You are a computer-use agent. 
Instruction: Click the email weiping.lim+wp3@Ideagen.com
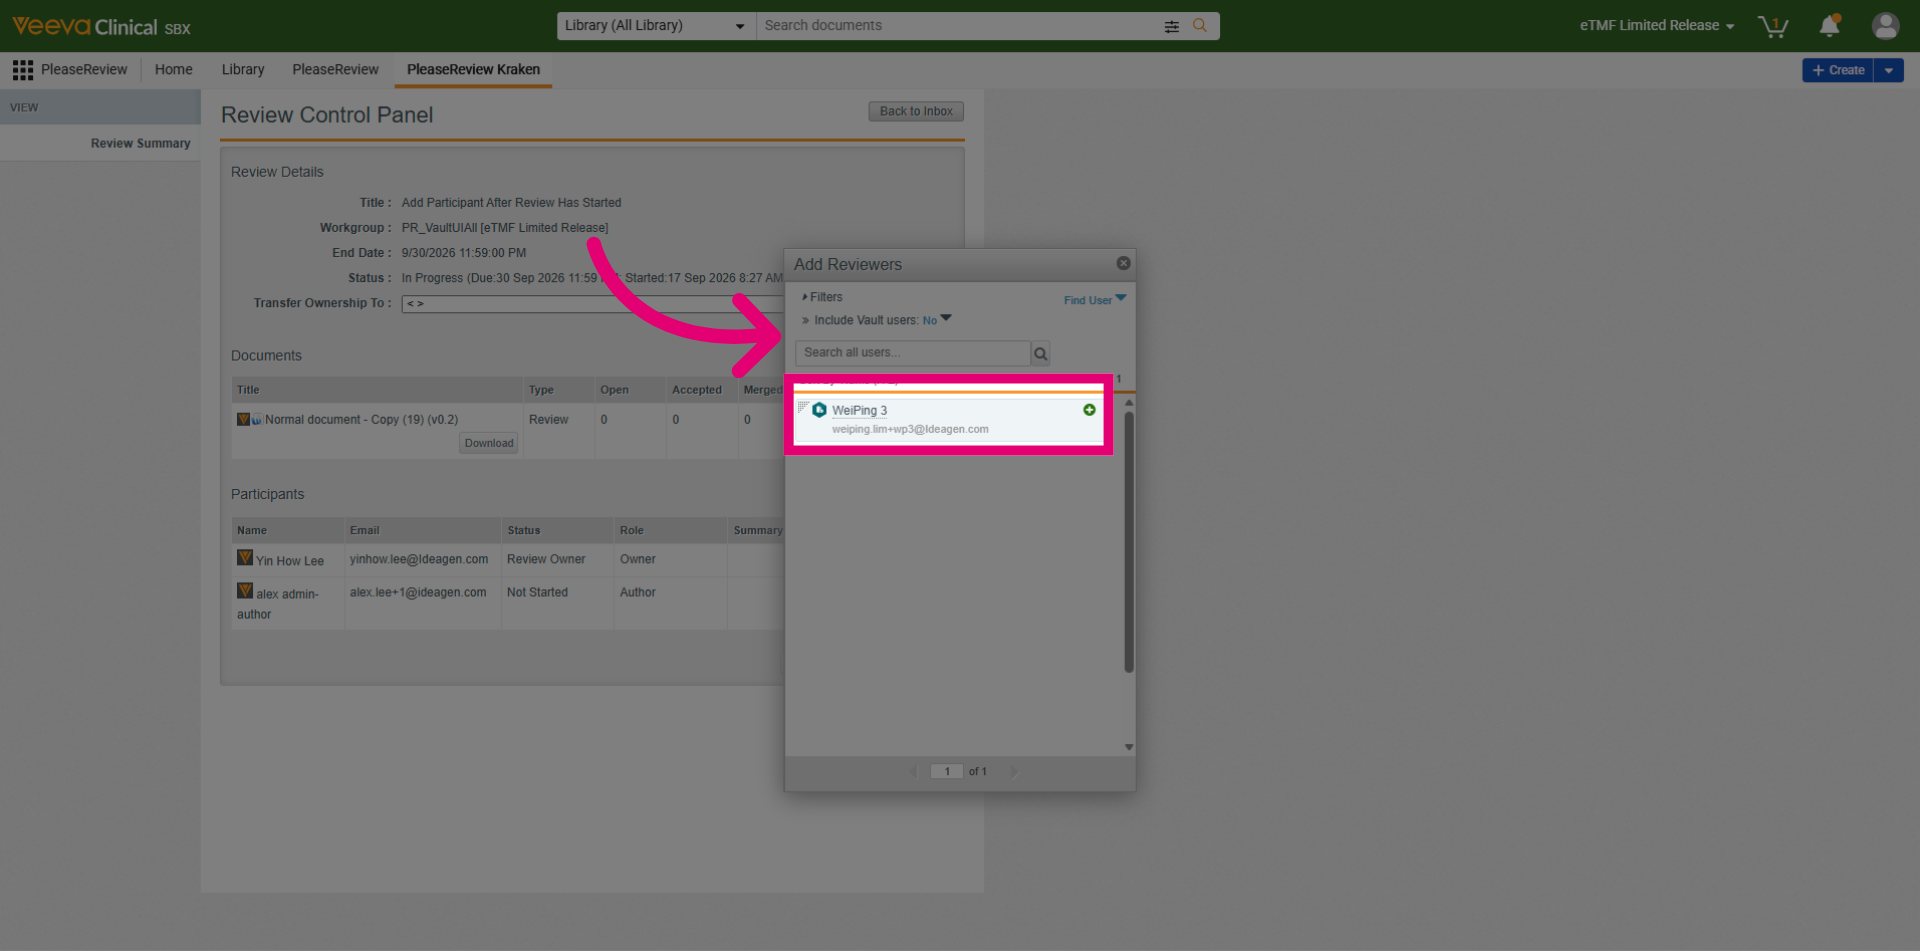910,429
